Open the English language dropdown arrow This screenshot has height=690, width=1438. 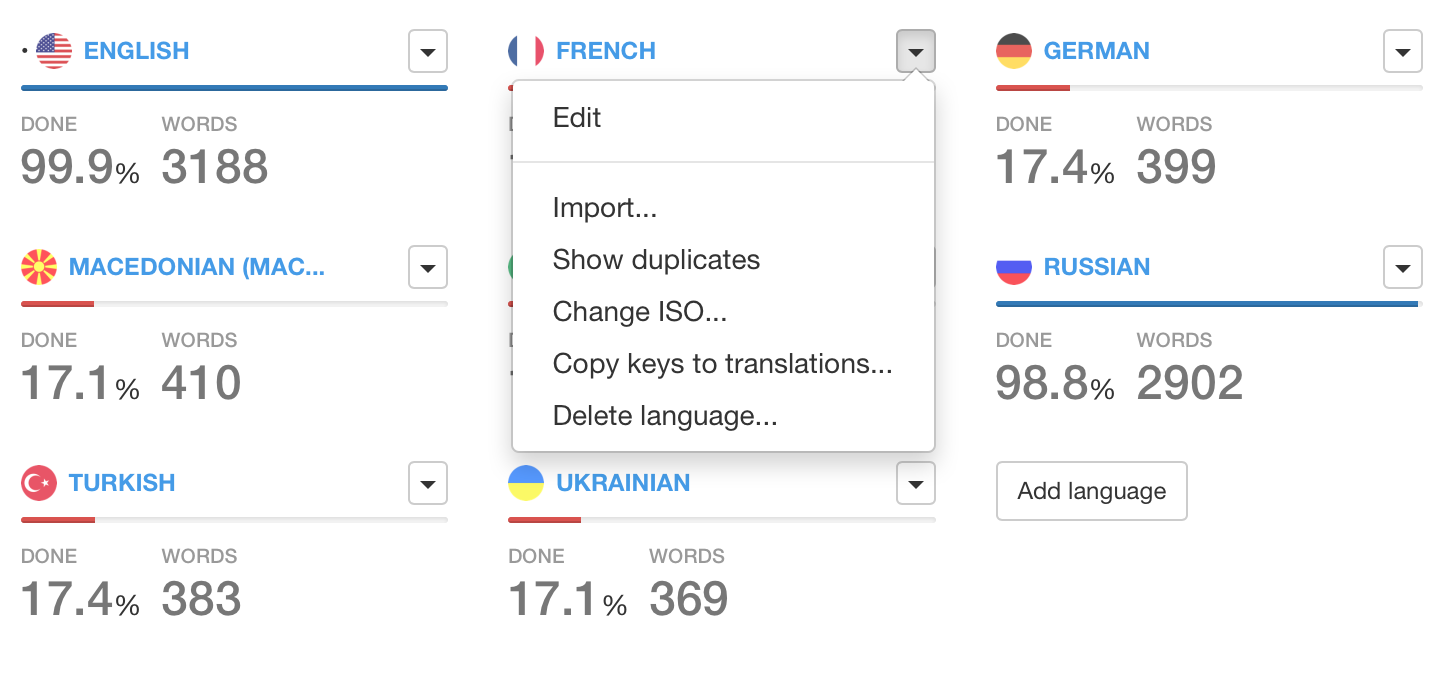pyautogui.click(x=428, y=51)
